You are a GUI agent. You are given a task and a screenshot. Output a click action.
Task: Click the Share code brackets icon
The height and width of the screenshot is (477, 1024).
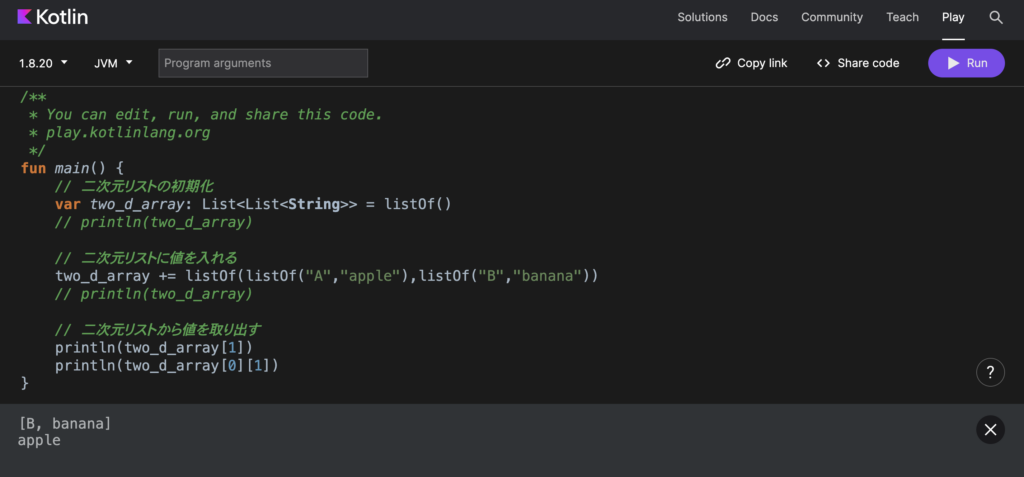(x=824, y=63)
